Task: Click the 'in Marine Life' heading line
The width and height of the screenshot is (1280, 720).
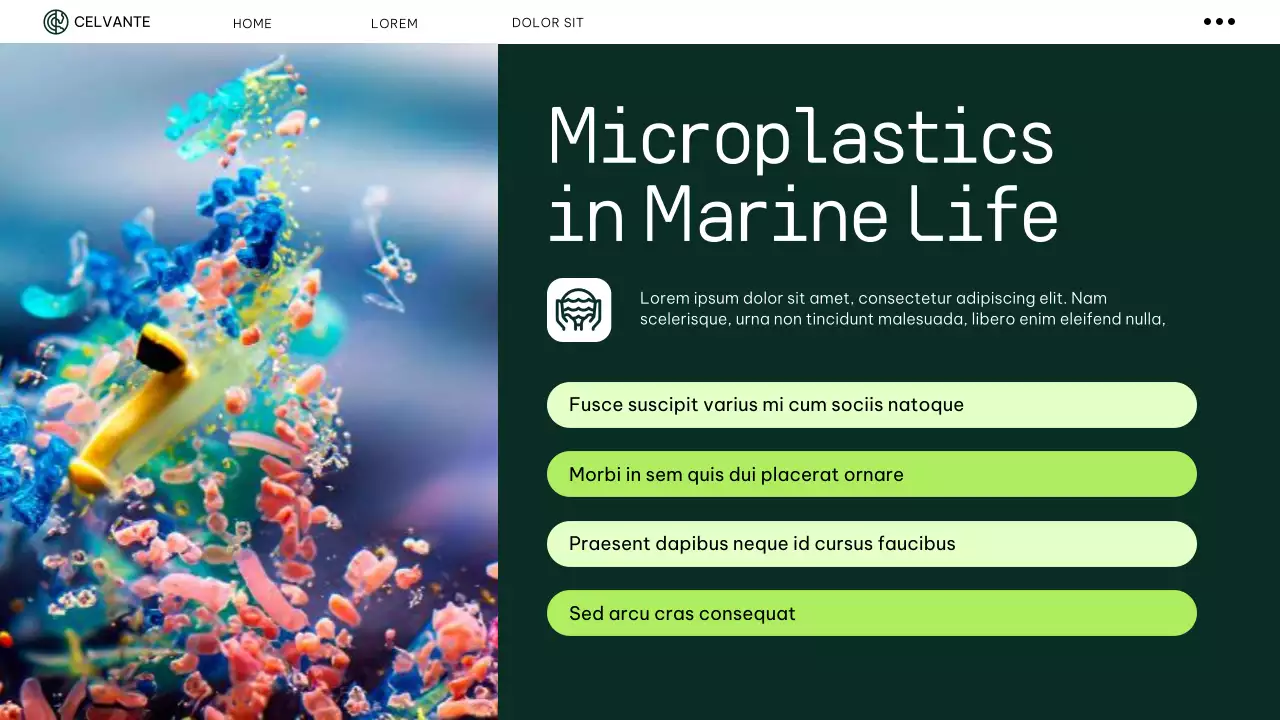Action: point(803,213)
